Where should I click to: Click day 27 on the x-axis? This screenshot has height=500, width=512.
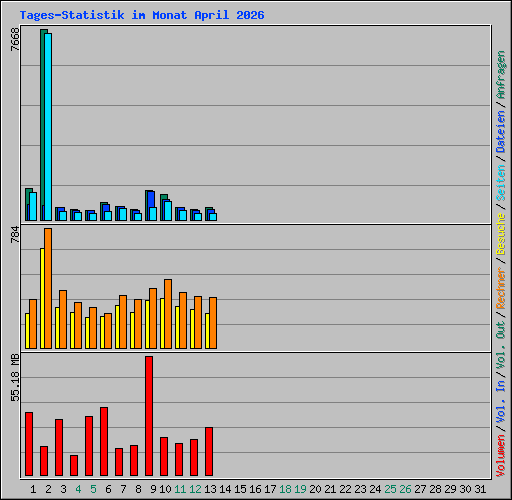(420, 489)
